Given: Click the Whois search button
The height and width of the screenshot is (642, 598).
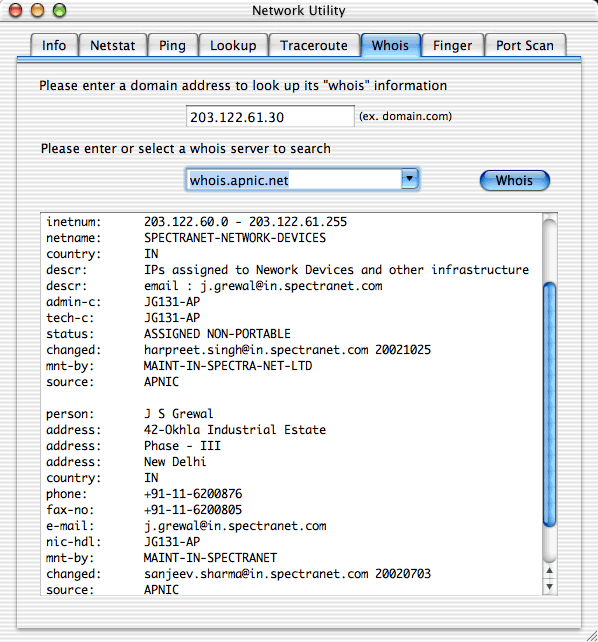Looking at the screenshot, I should click(515, 181).
